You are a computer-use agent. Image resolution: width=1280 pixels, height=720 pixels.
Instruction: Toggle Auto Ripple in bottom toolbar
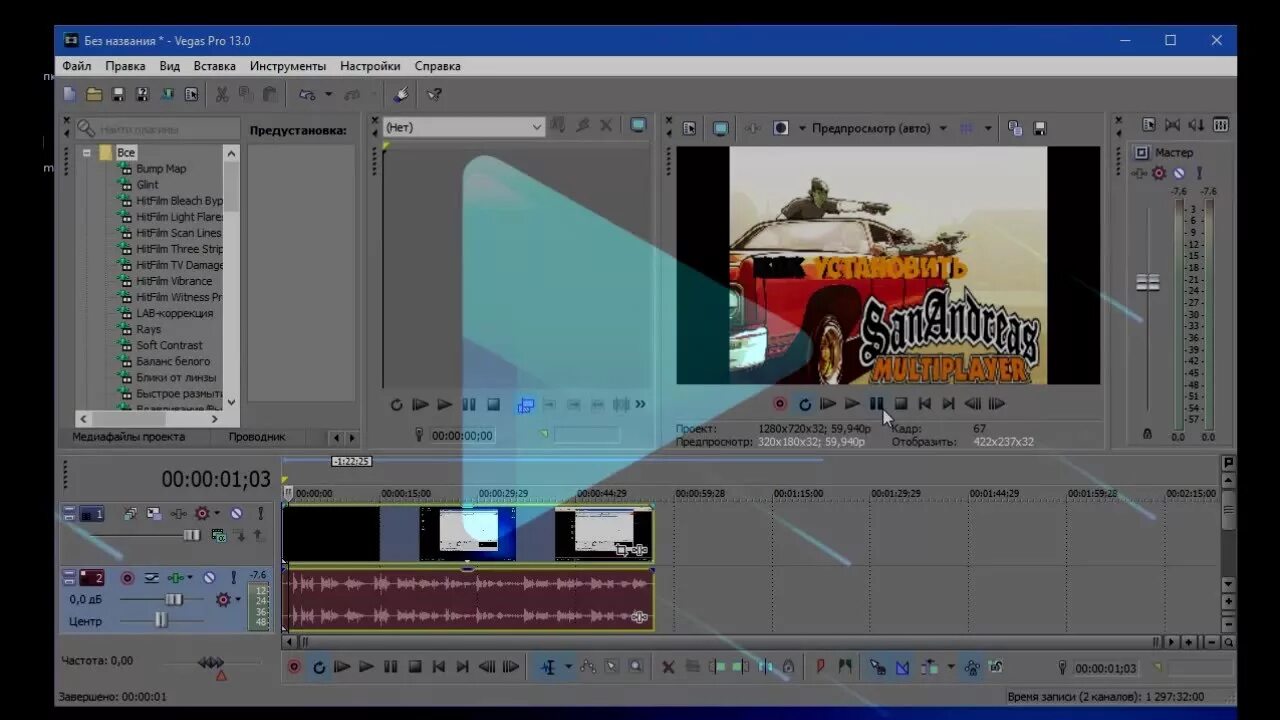pyautogui.click(x=930, y=667)
